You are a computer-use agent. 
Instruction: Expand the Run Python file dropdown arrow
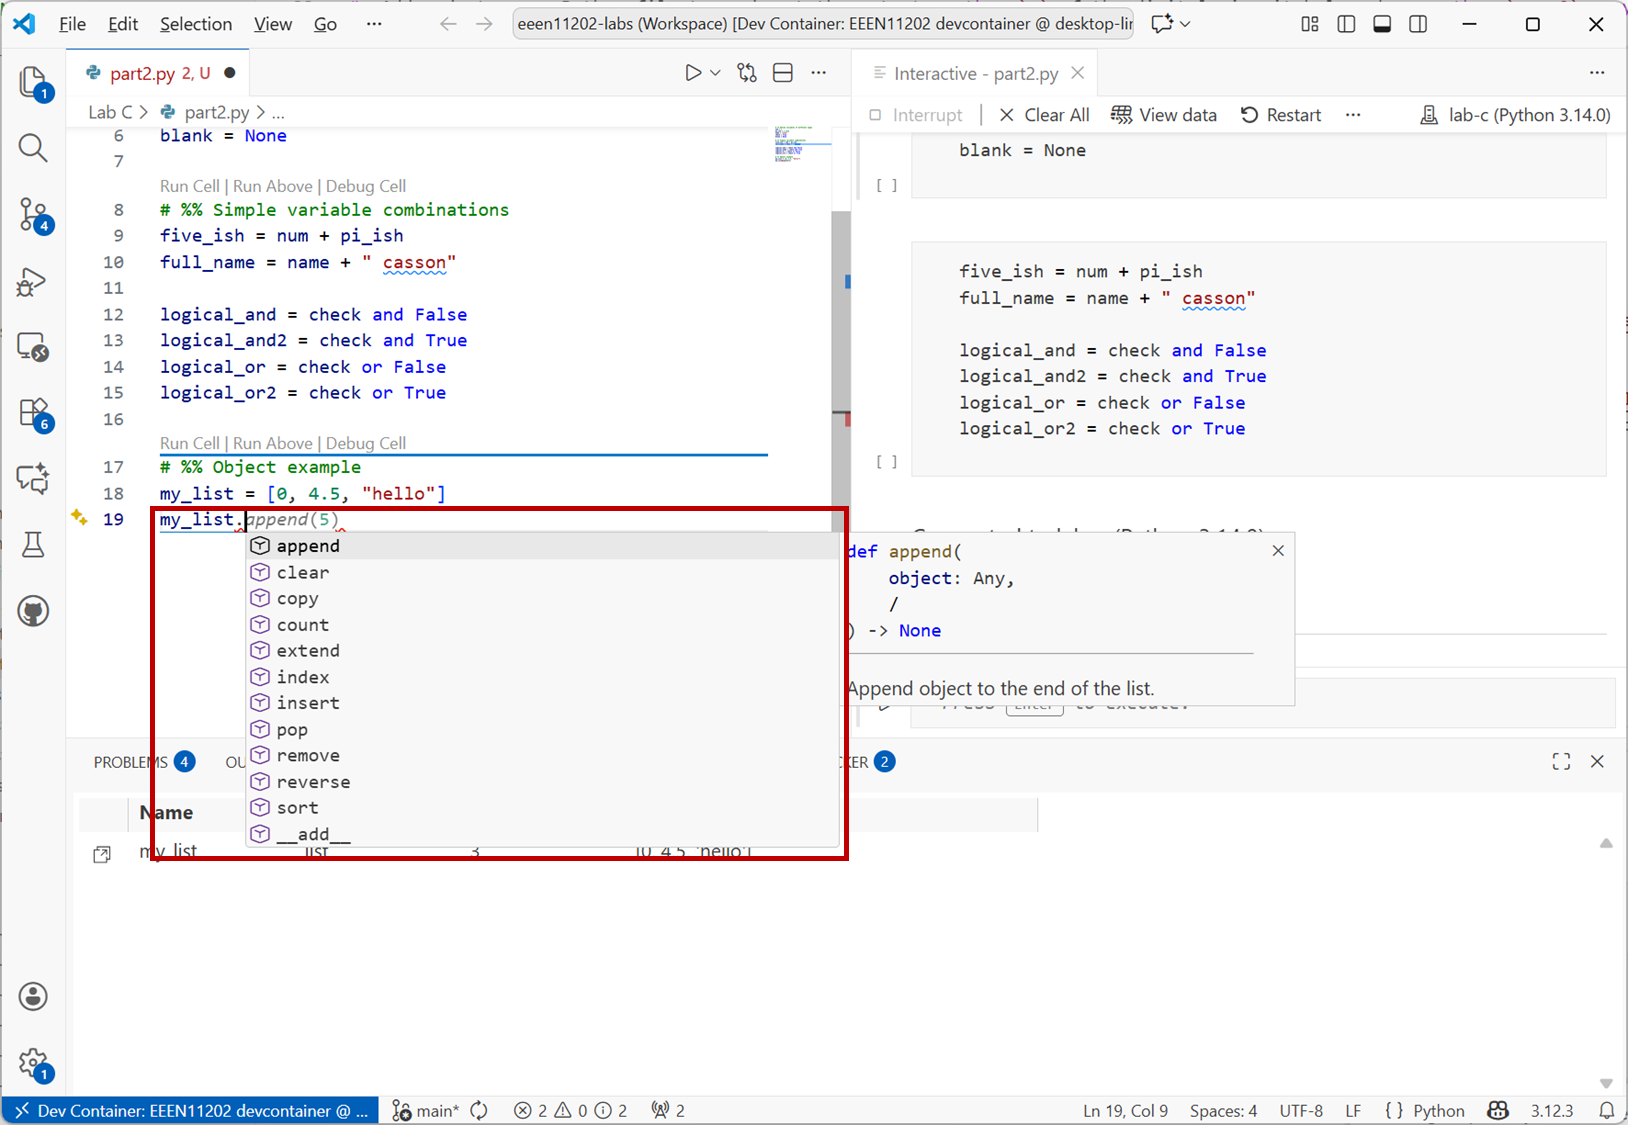click(x=715, y=73)
